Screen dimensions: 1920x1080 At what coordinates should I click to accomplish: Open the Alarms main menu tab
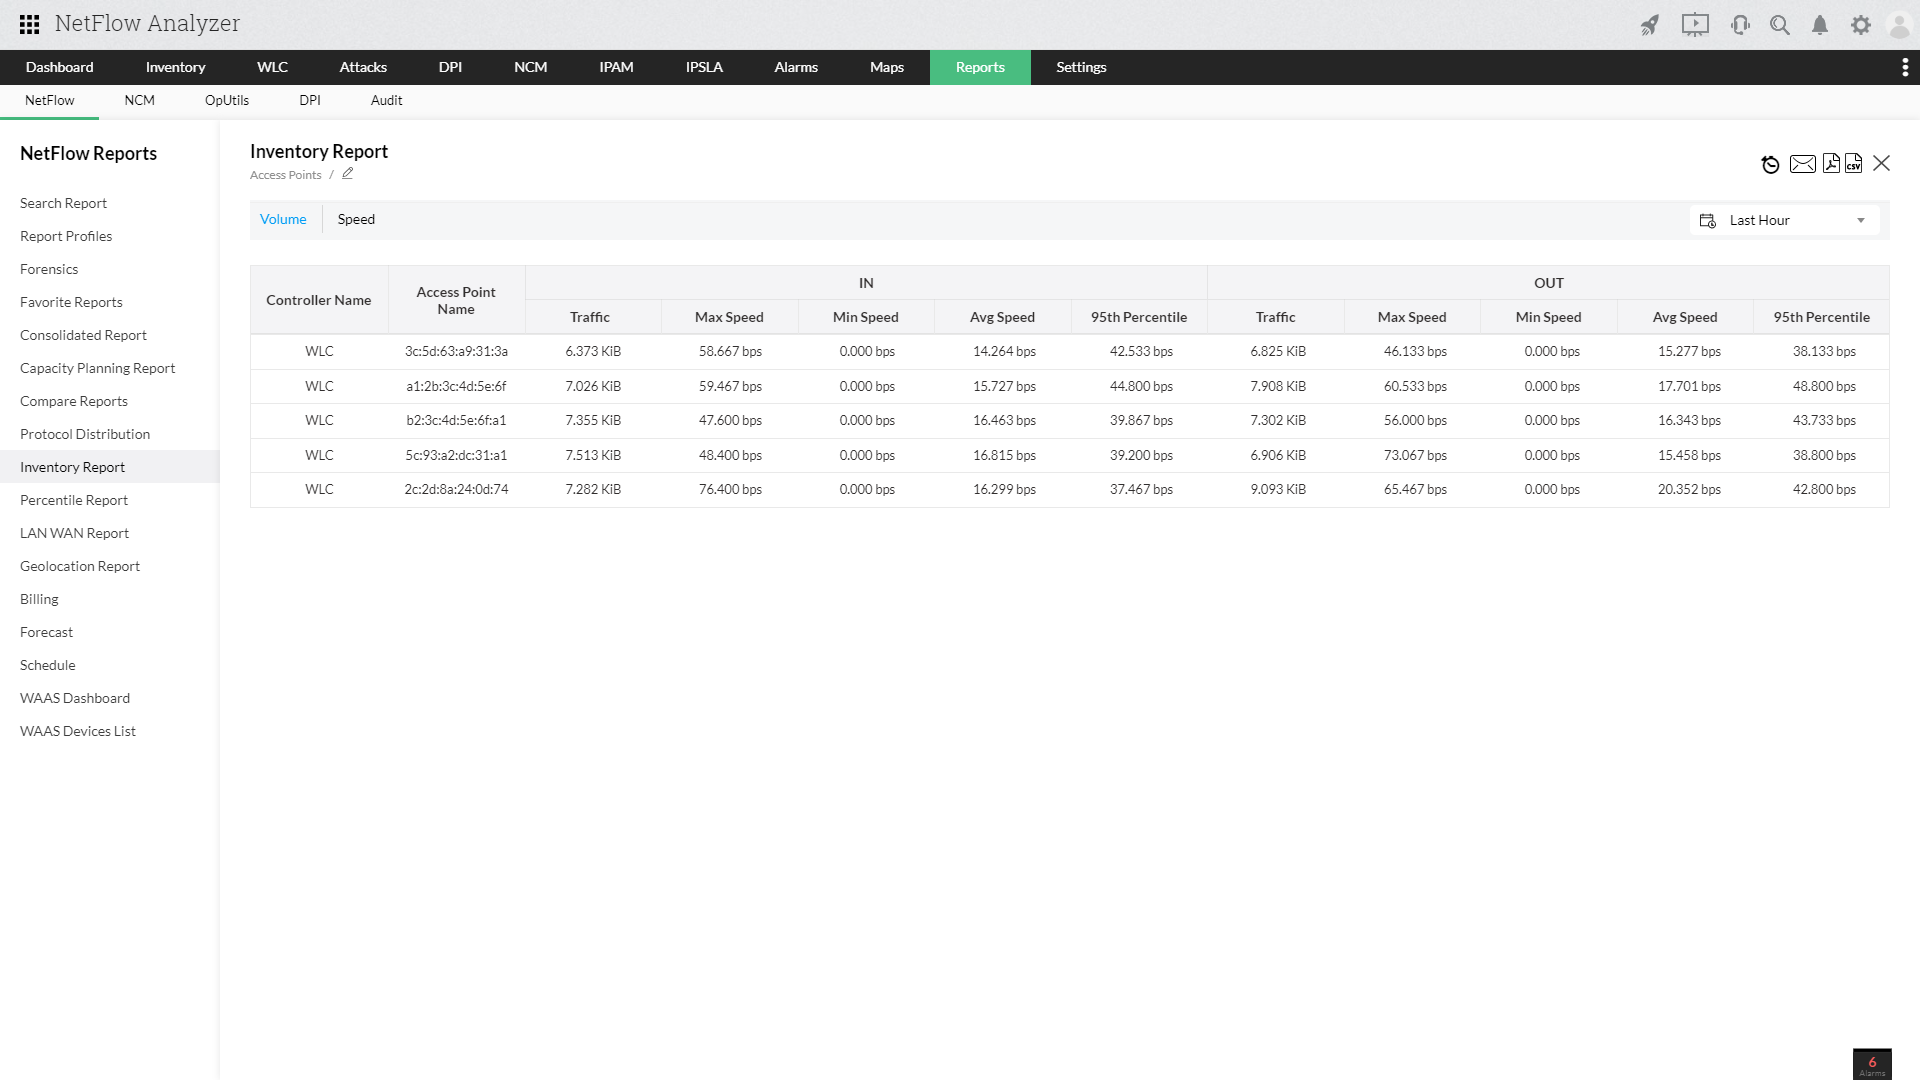(x=795, y=67)
